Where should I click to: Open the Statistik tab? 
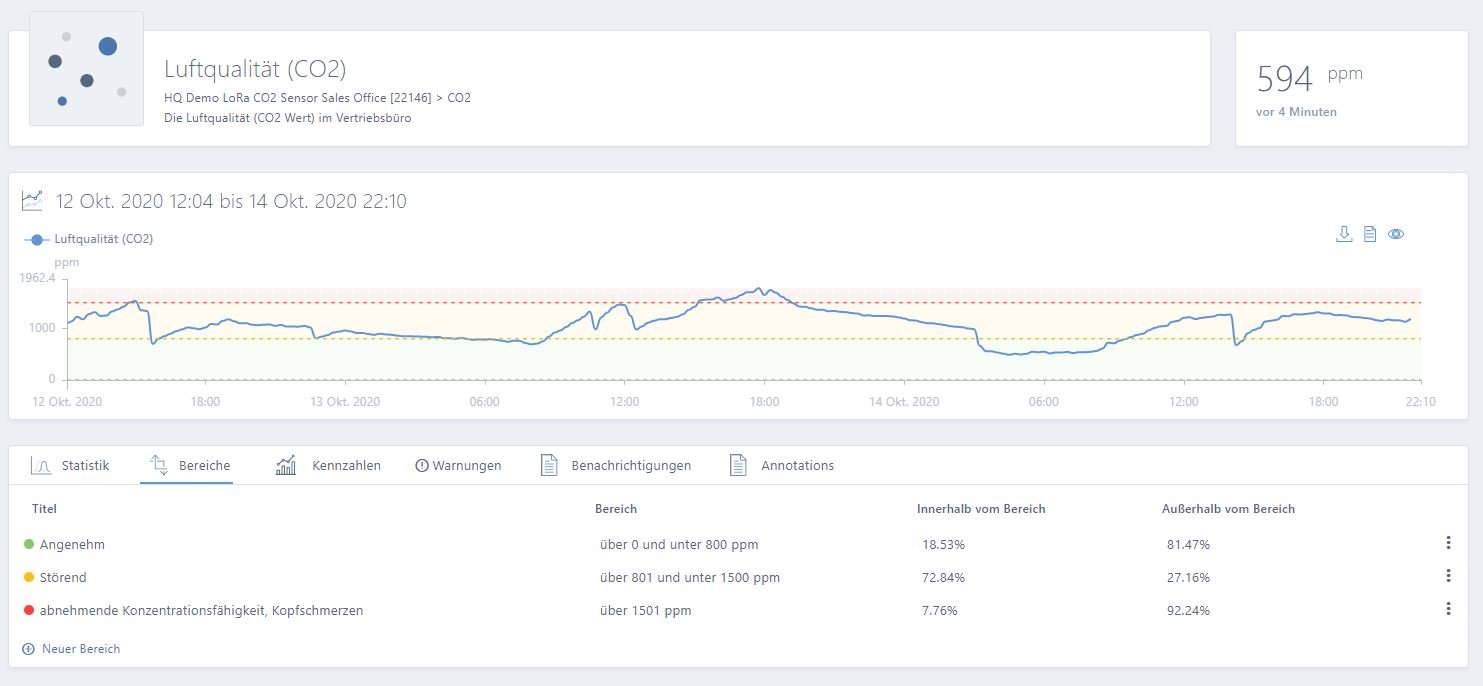[70, 465]
